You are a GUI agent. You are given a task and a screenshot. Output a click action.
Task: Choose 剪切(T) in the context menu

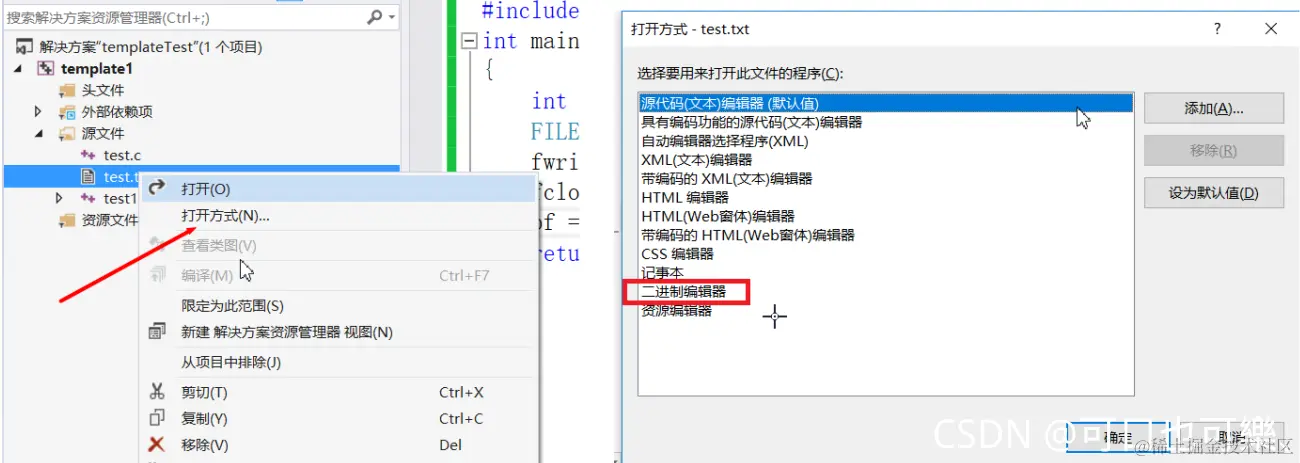[x=338, y=392]
